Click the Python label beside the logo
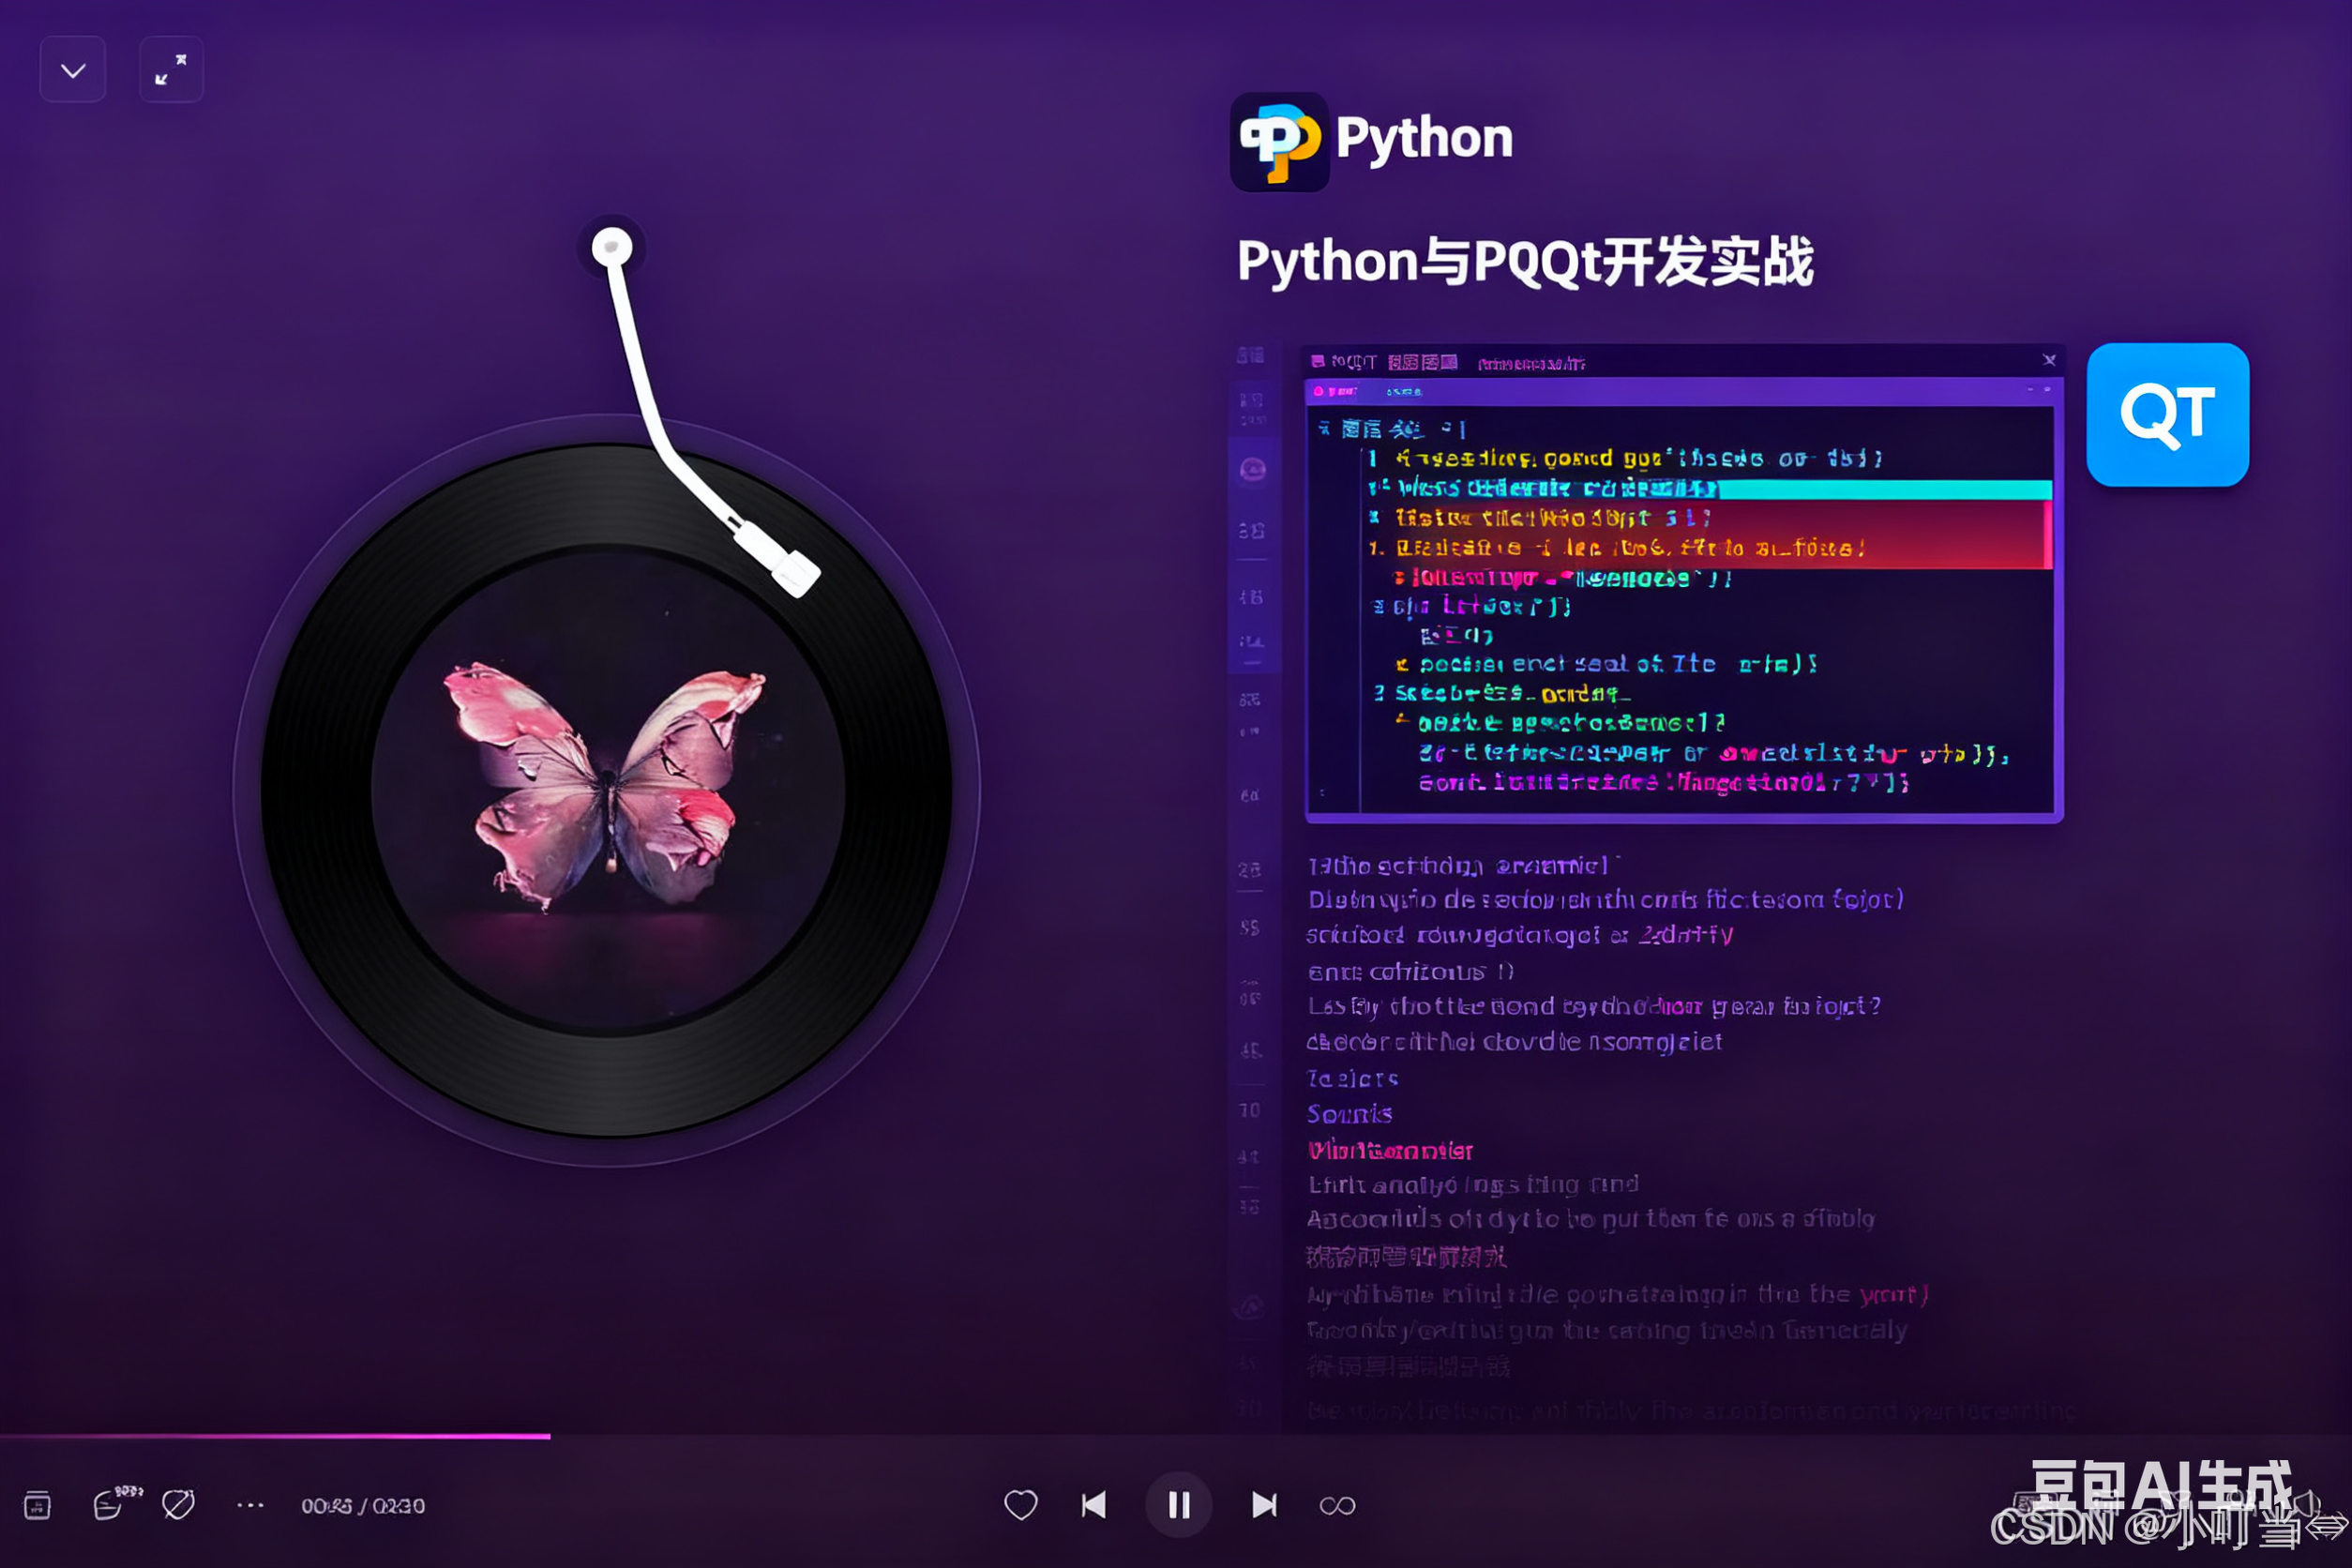2352x1568 pixels. (x=1424, y=138)
